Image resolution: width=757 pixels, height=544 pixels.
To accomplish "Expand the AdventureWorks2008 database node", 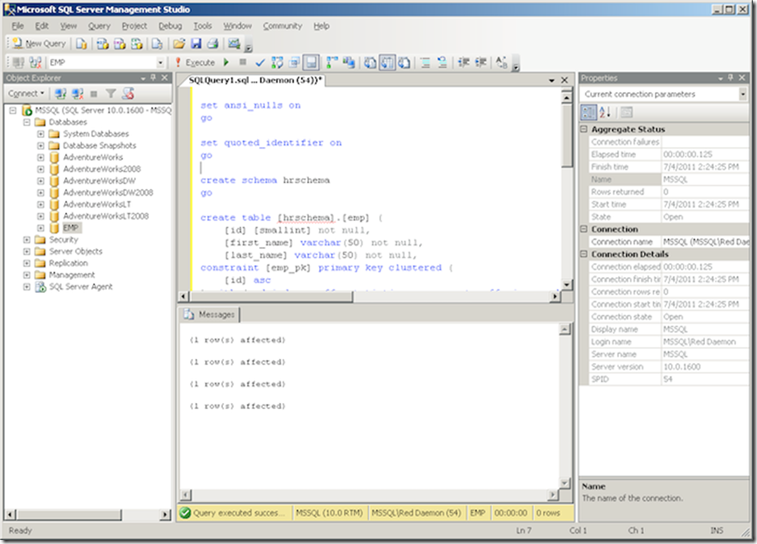I will [41, 169].
